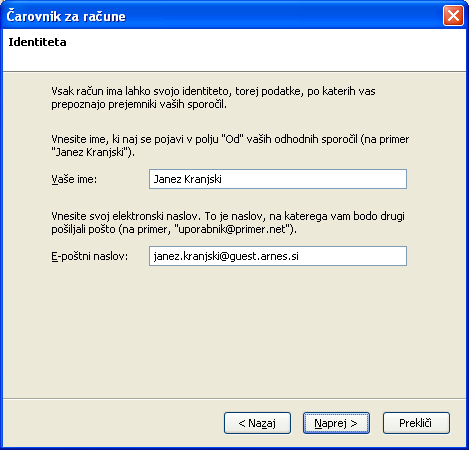Click the 'Vnesite svoj elektronski naslov' instruction
This screenshot has width=469, height=450.
(x=228, y=223)
